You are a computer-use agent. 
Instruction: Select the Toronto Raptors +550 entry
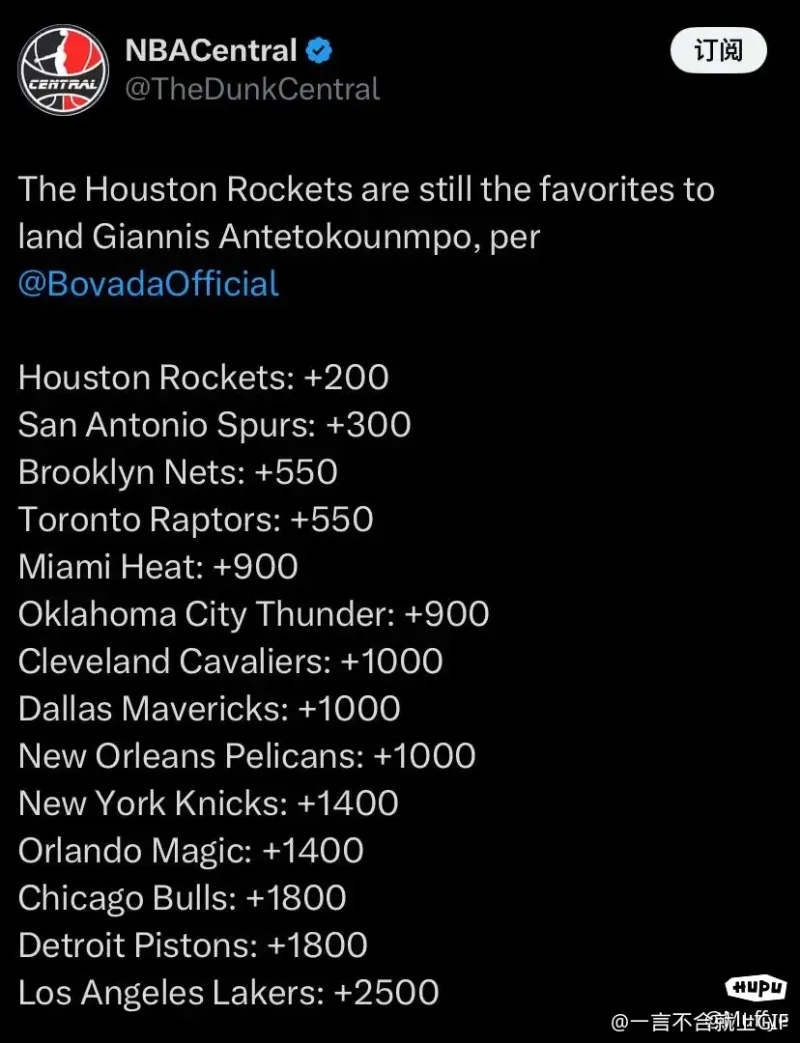[x=196, y=519]
